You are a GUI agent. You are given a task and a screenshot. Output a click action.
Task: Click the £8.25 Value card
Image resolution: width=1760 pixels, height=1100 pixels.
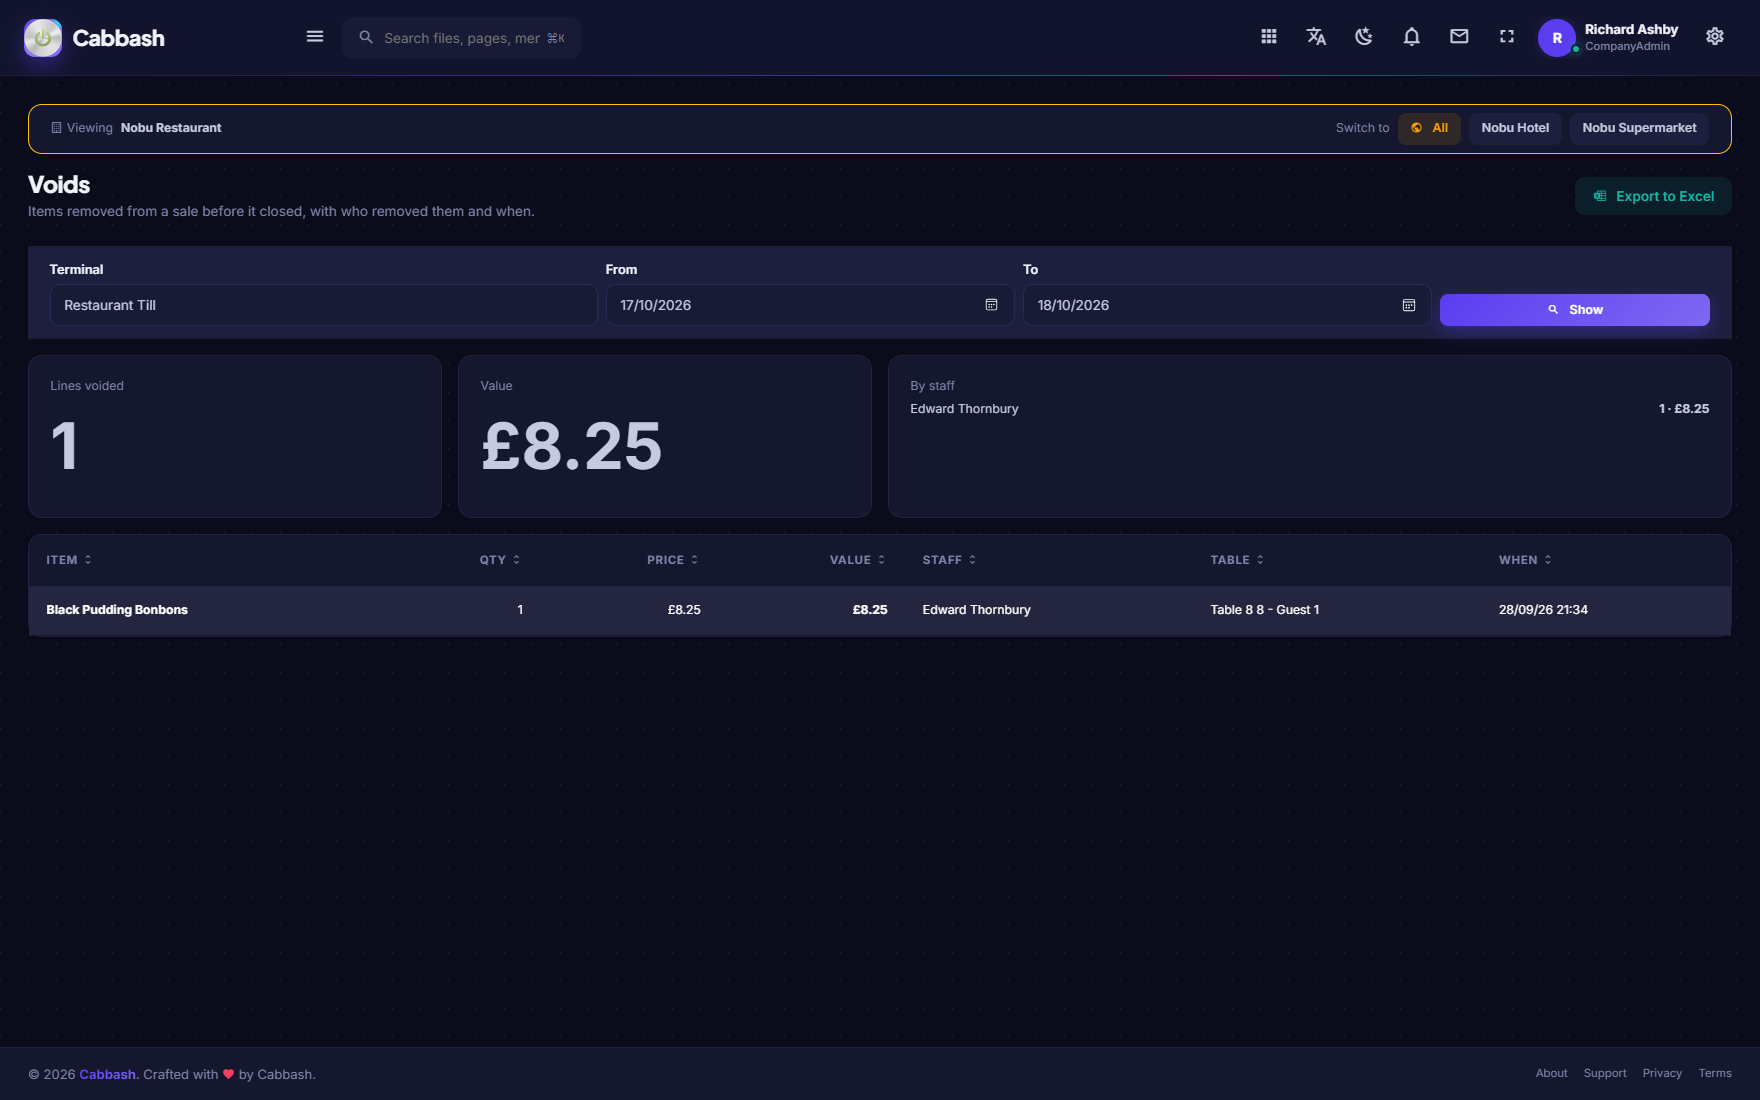point(665,437)
